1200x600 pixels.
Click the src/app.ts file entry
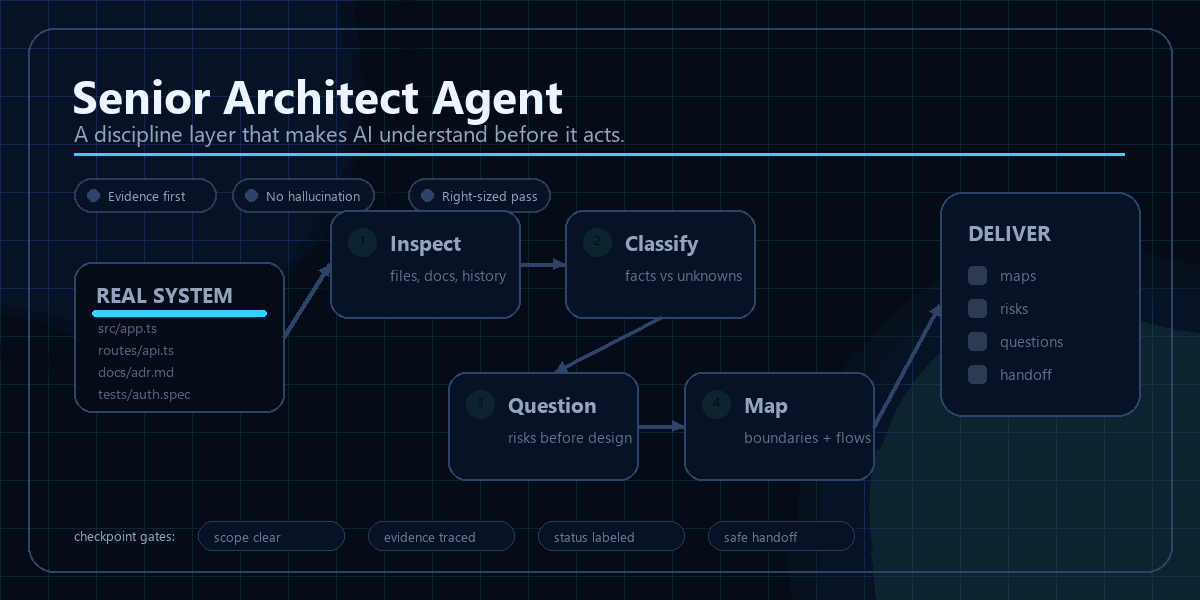coord(127,328)
